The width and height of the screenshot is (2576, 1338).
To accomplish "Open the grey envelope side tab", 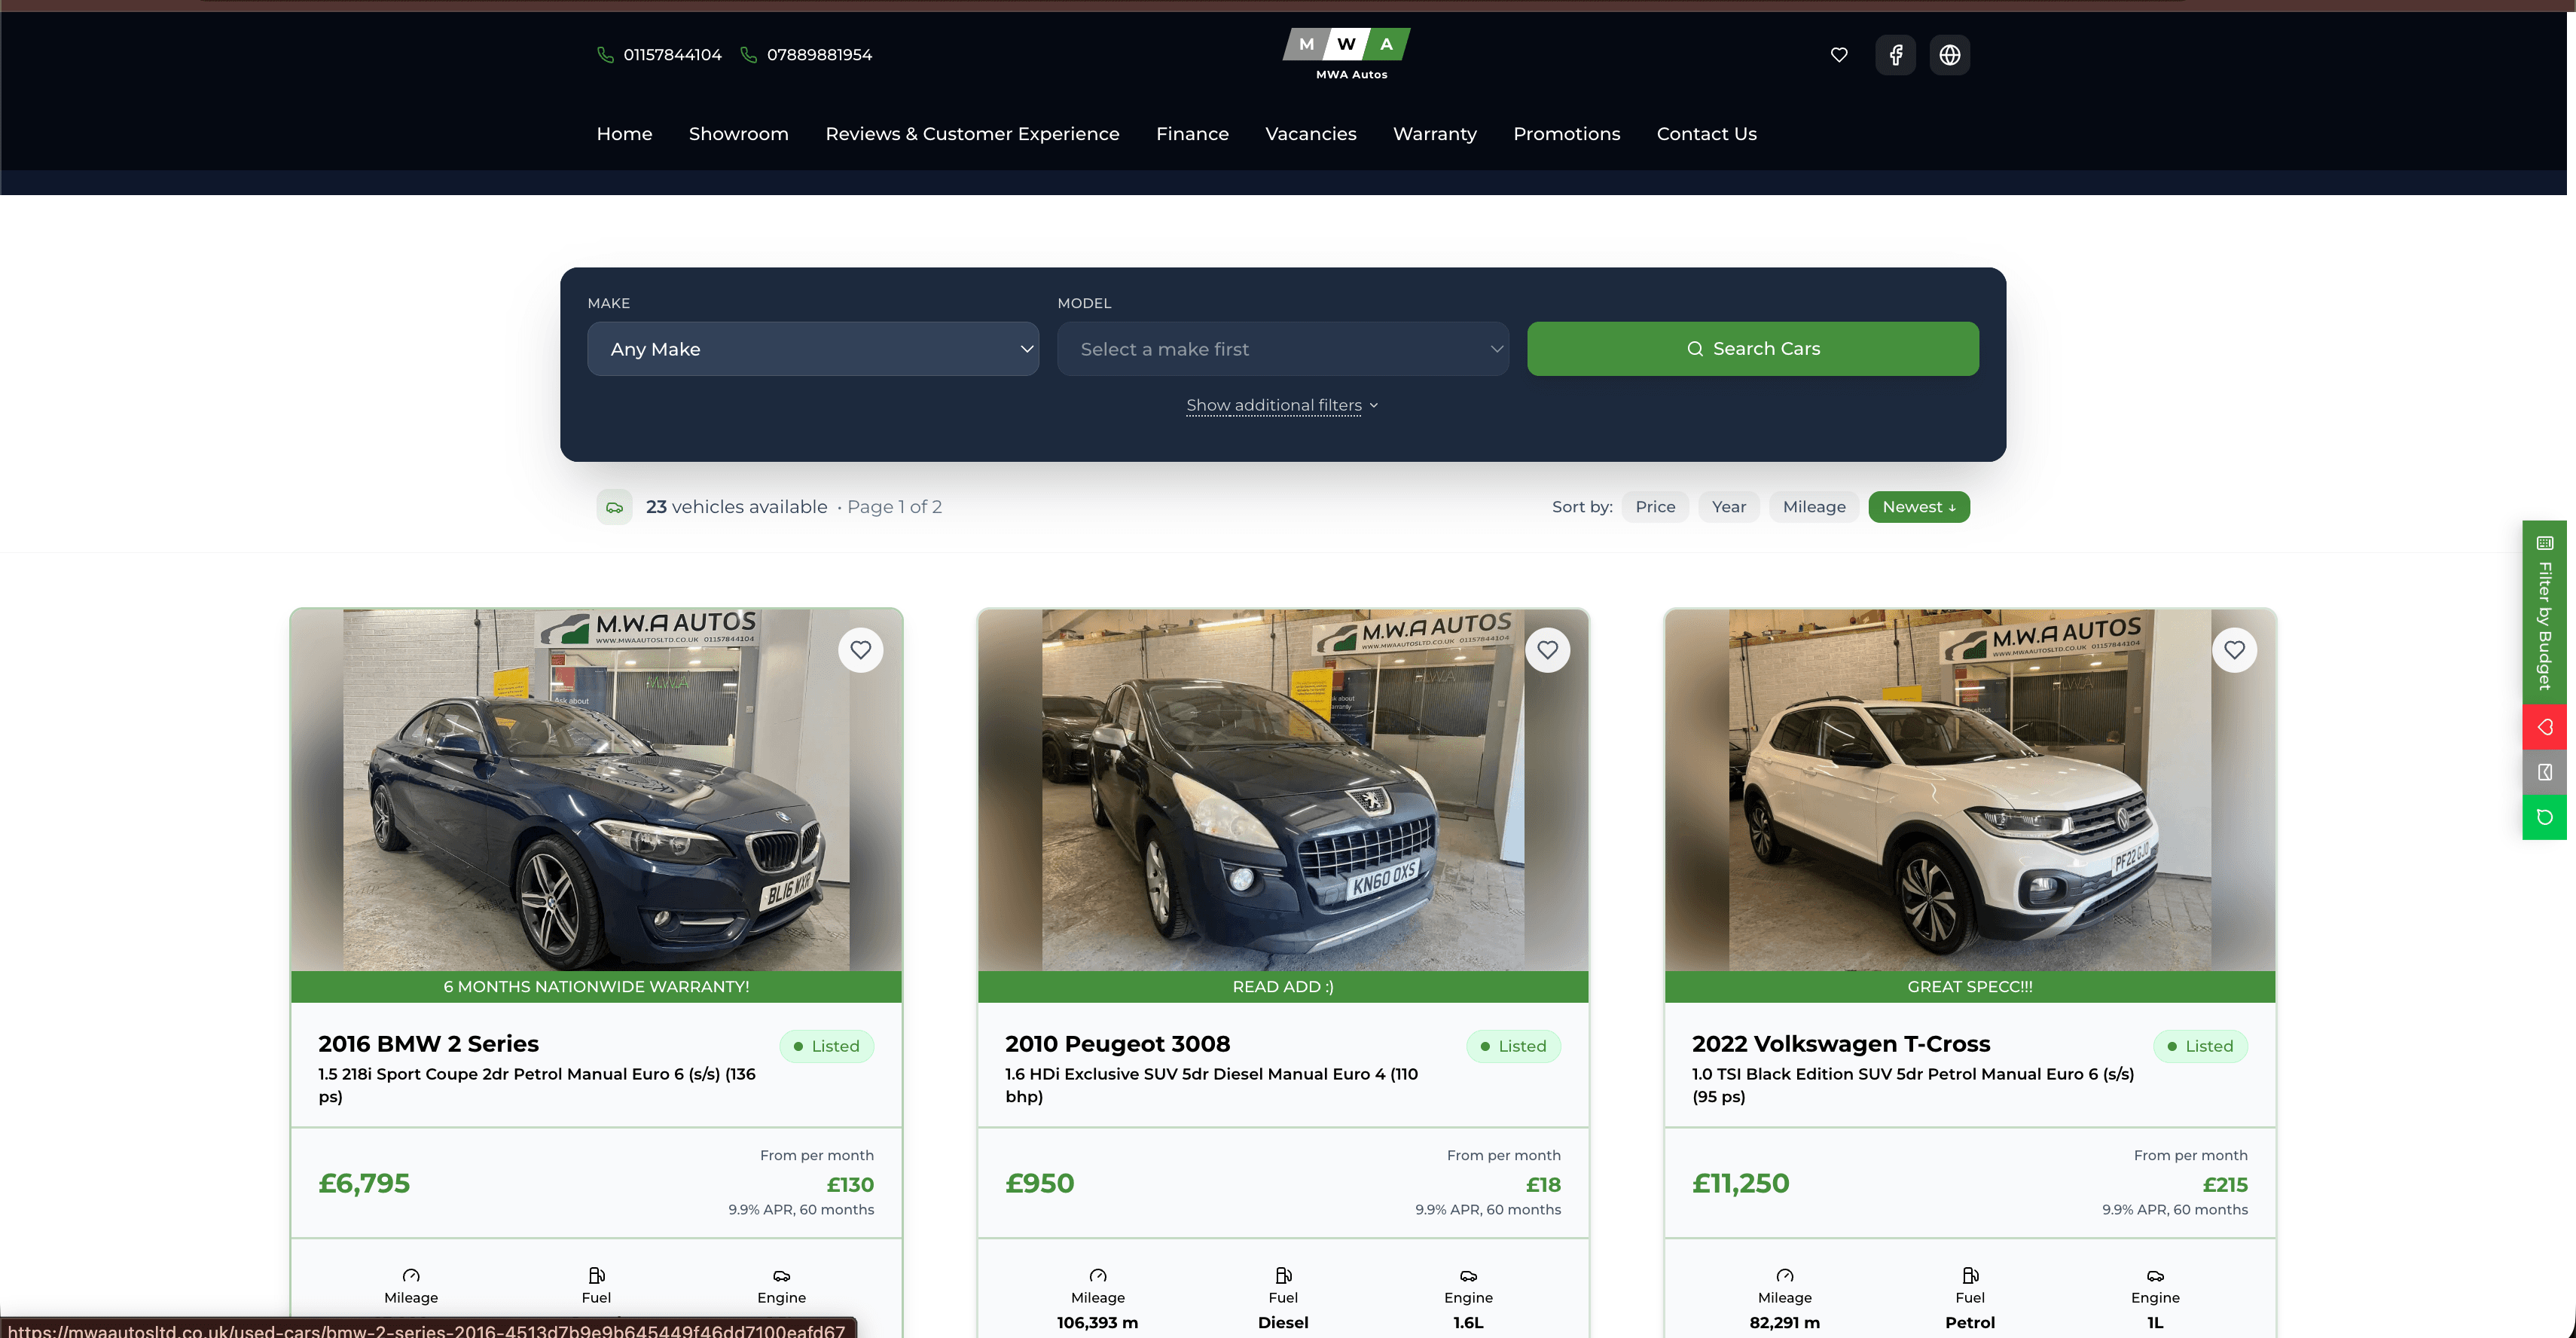I will point(2545,772).
